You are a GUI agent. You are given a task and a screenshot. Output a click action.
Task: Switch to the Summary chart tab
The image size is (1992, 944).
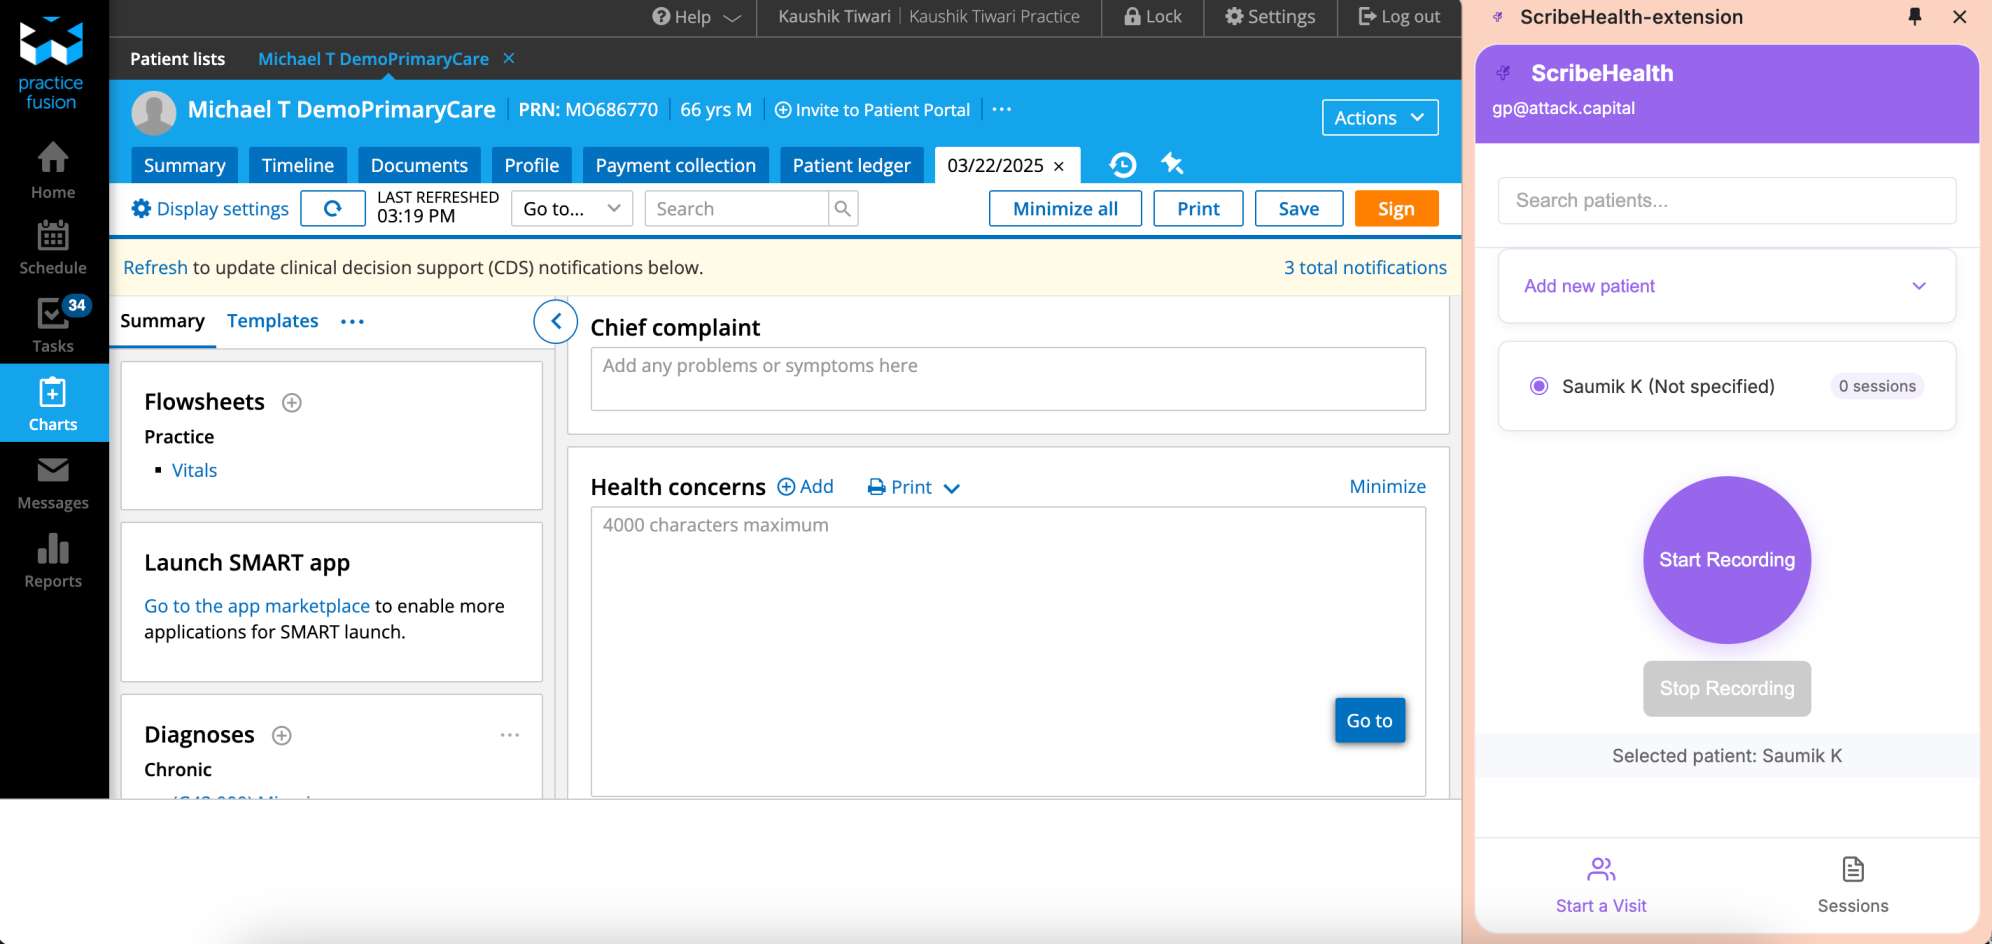coord(184,165)
